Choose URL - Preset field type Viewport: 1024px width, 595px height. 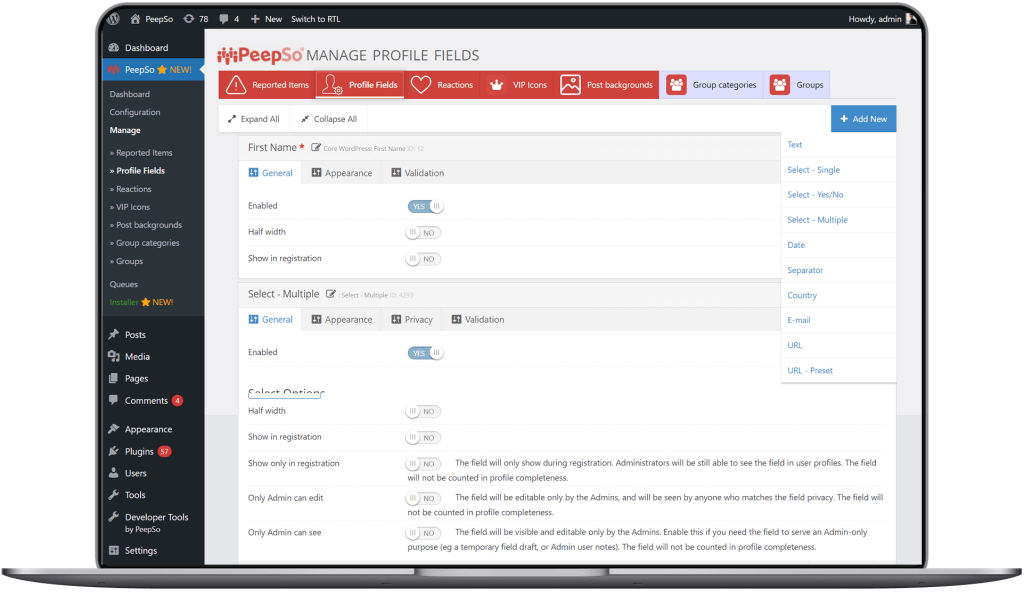[x=839, y=370]
